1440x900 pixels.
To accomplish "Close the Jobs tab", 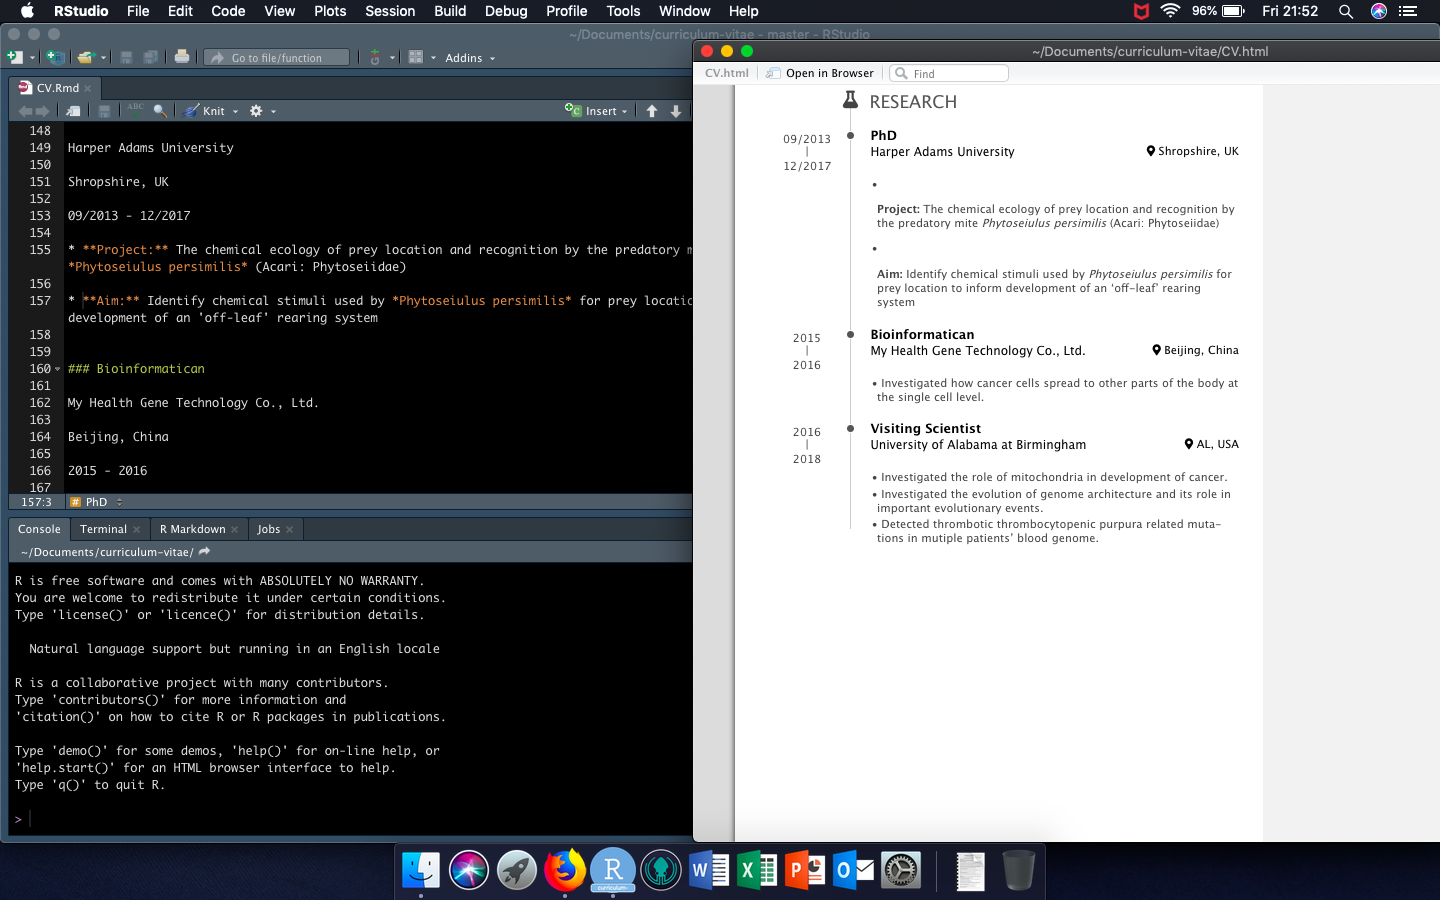I will click(x=290, y=529).
